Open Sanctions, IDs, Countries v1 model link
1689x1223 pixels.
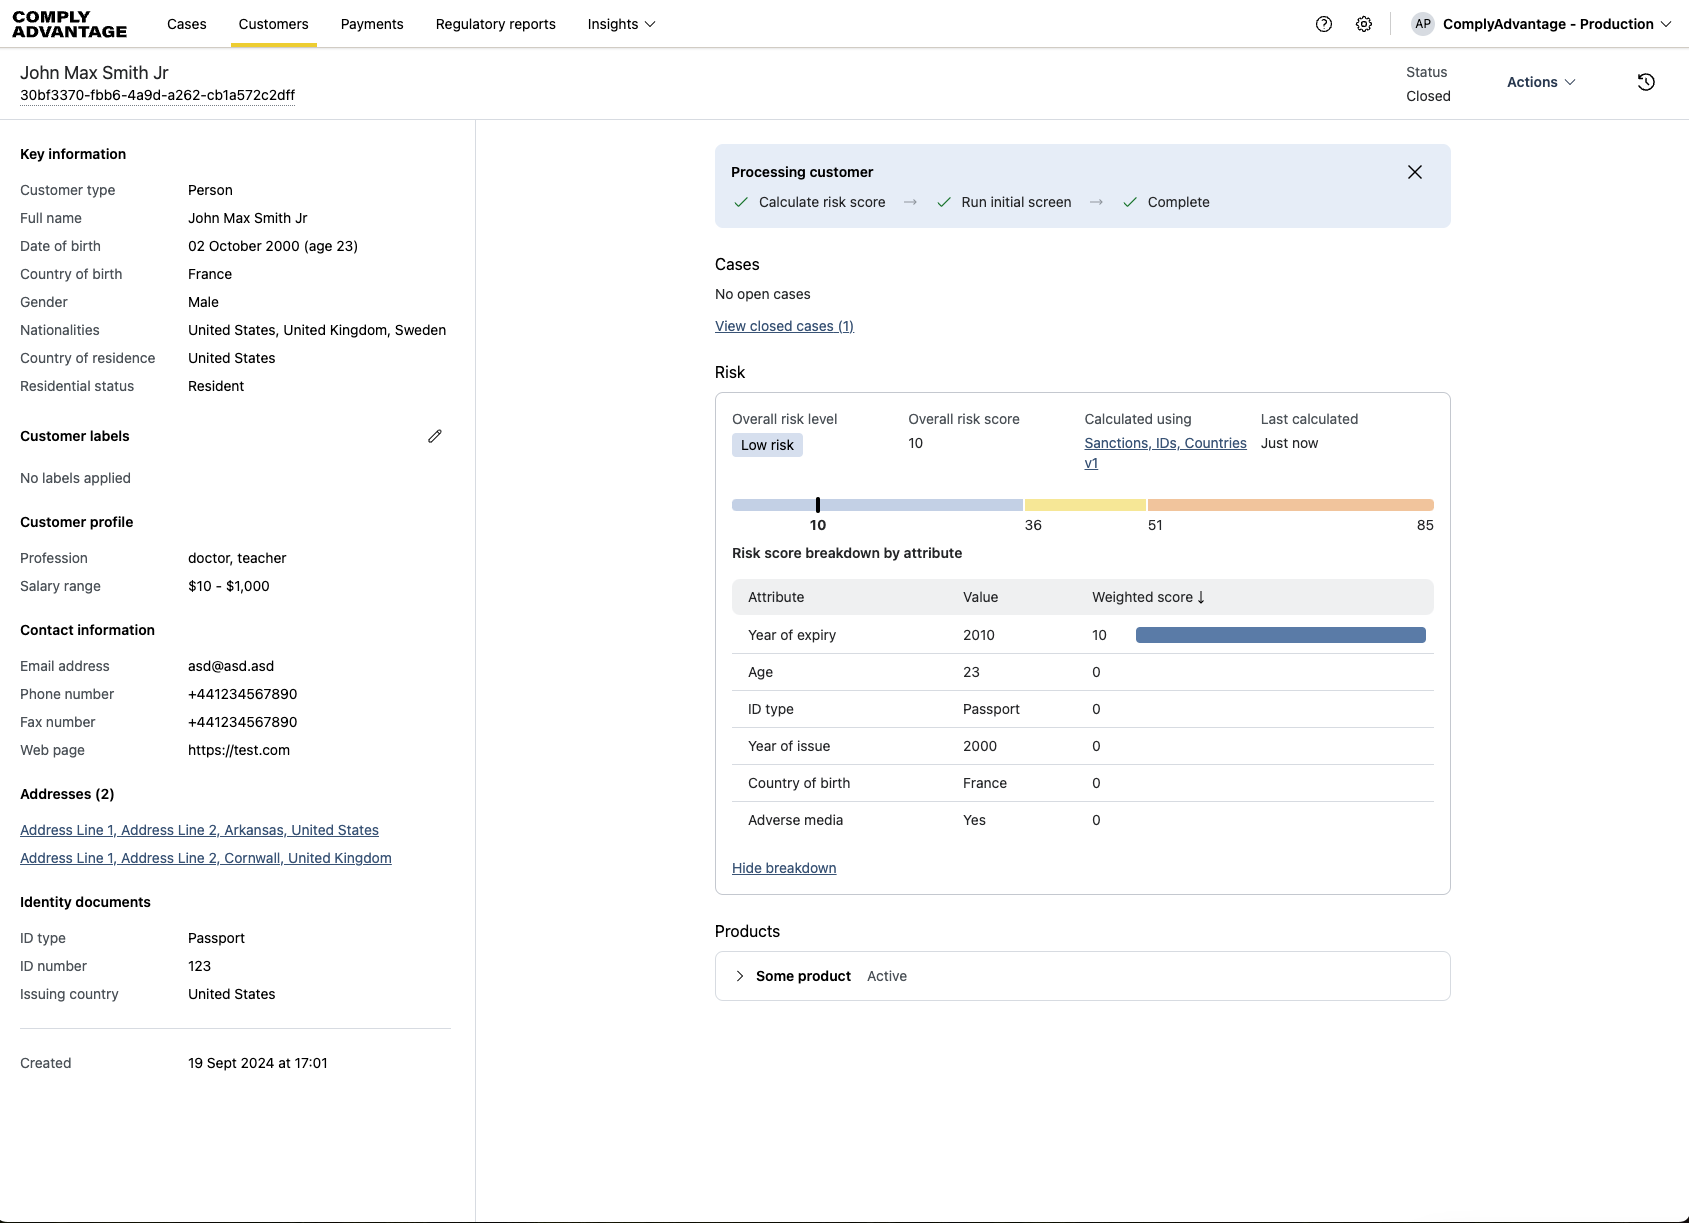click(x=1165, y=443)
